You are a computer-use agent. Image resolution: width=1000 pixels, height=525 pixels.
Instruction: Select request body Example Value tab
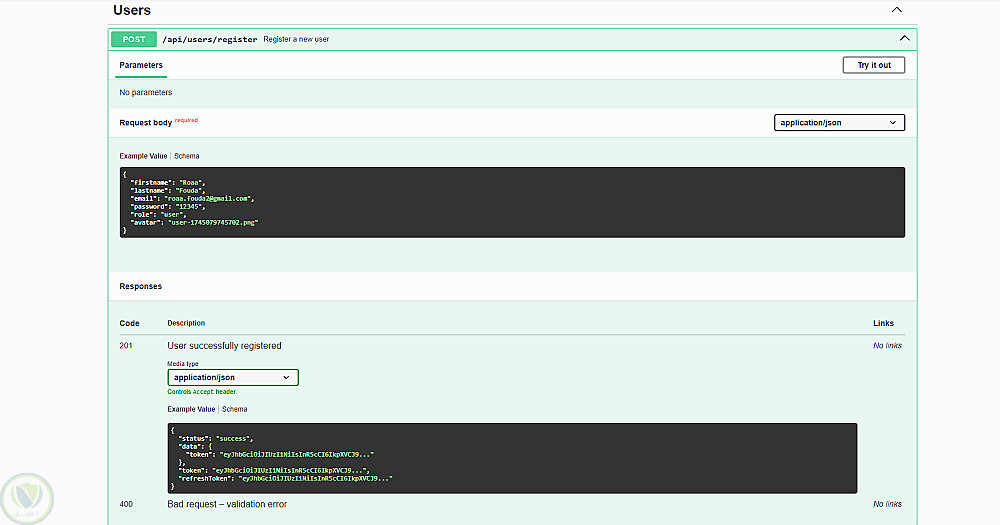pyautogui.click(x=144, y=156)
